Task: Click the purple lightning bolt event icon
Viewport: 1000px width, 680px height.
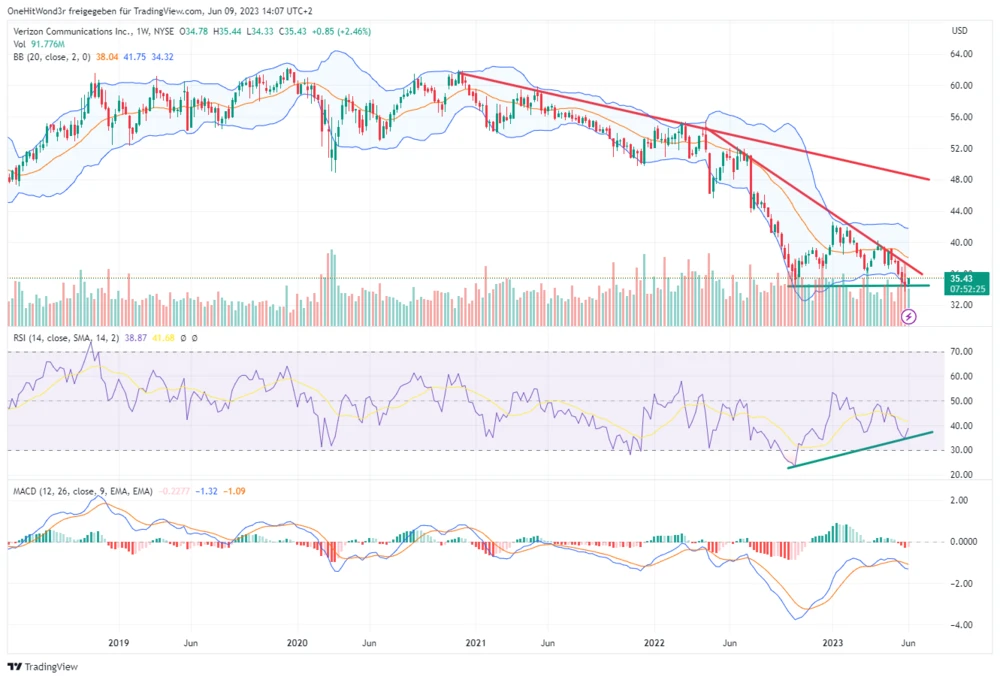Action: (908, 316)
